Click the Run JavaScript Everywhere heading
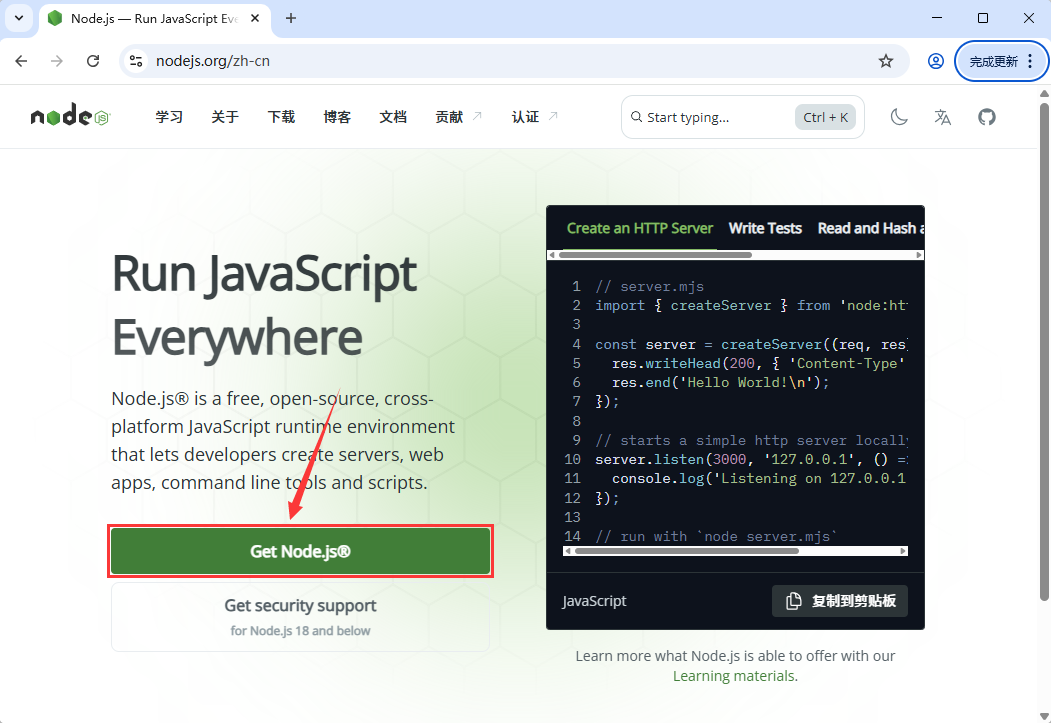 (x=264, y=305)
